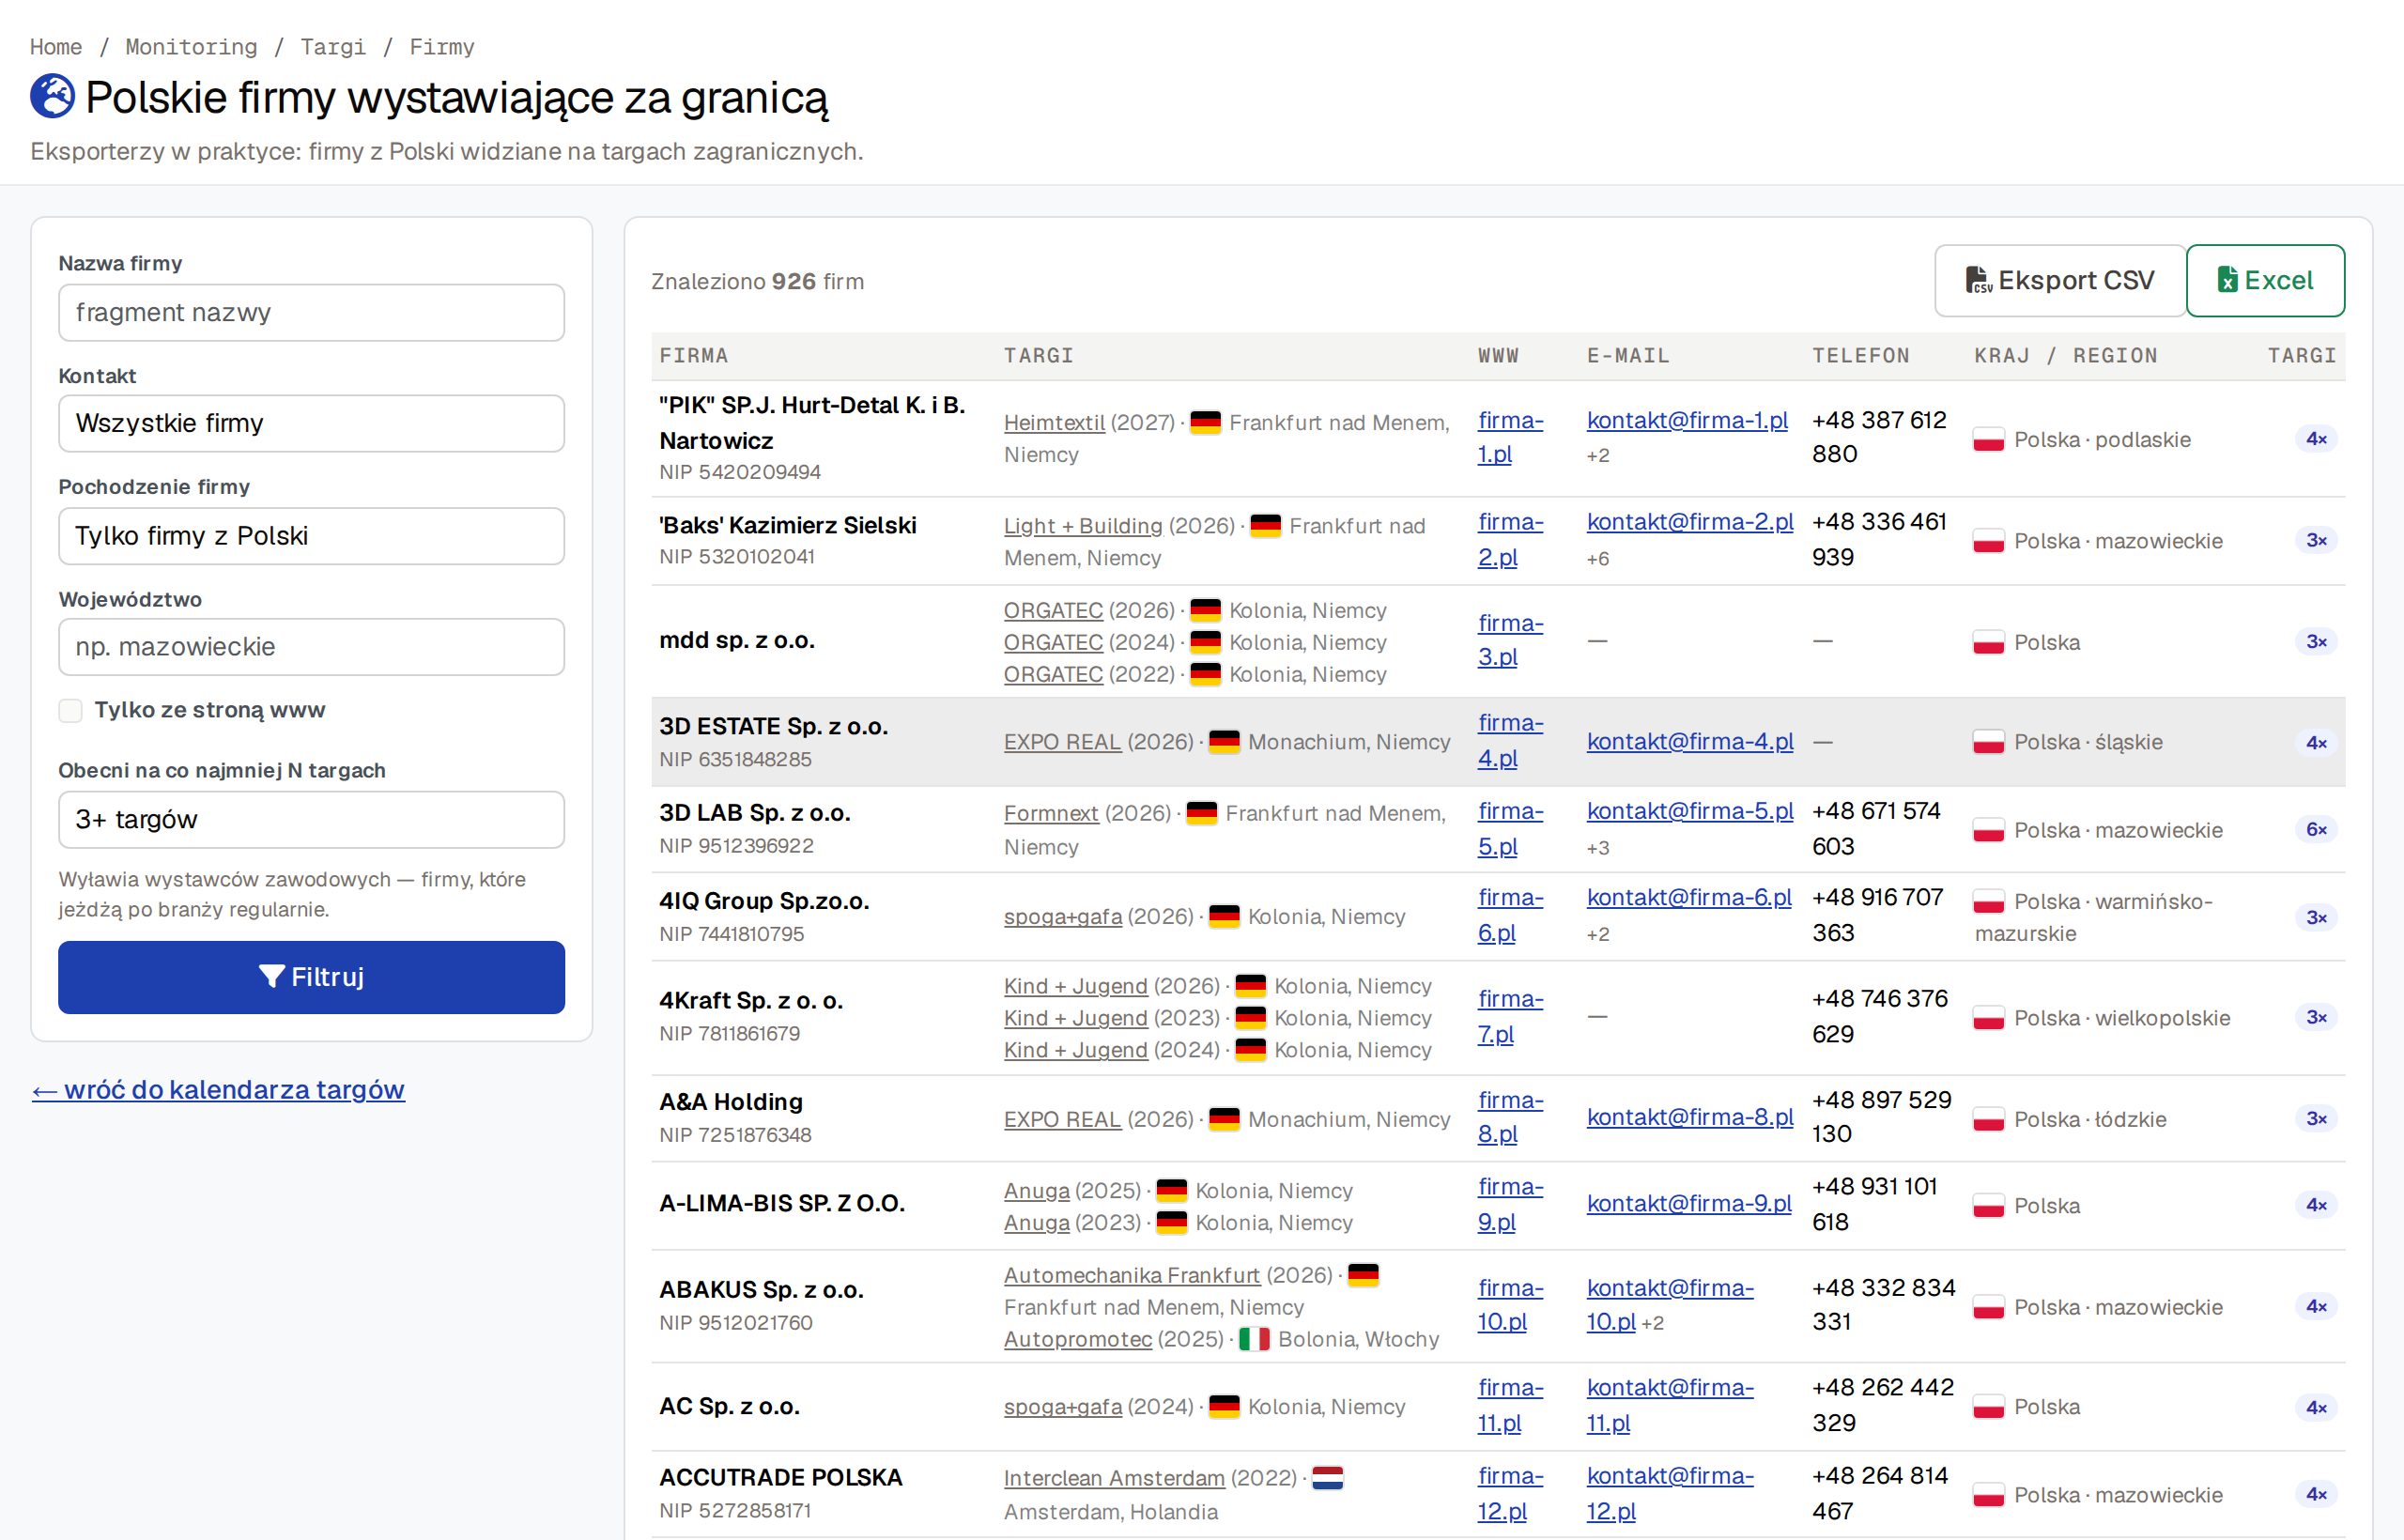Image resolution: width=2404 pixels, height=1540 pixels.
Task: Click the '+3' extra emails indicator
Action: coord(1598,848)
